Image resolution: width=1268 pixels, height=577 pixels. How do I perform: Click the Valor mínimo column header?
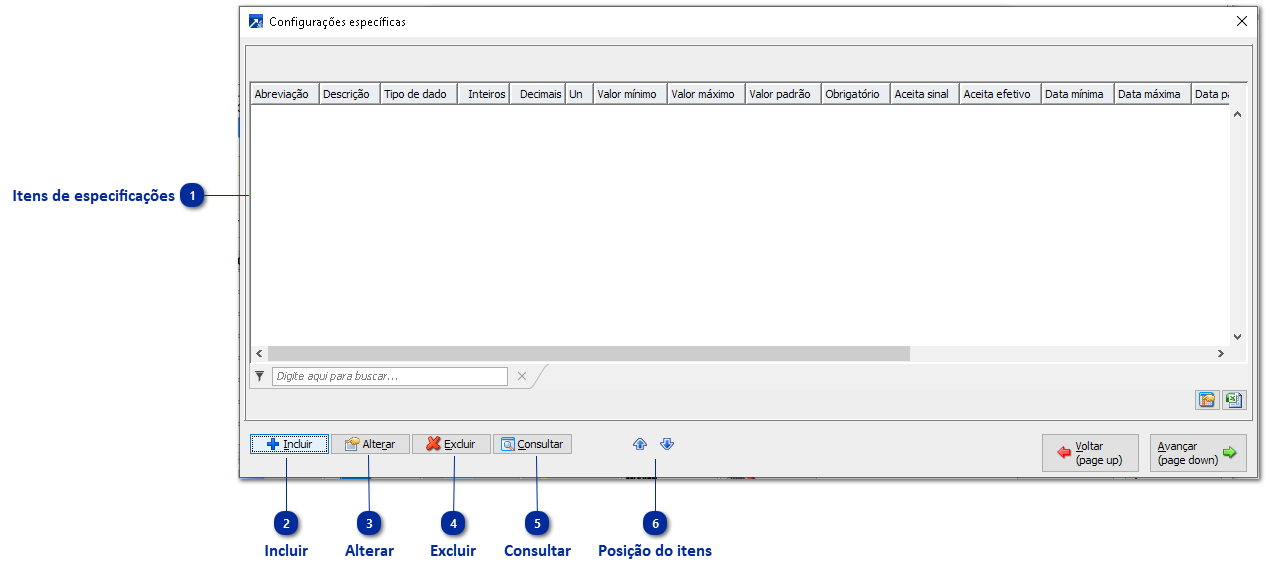pos(630,94)
